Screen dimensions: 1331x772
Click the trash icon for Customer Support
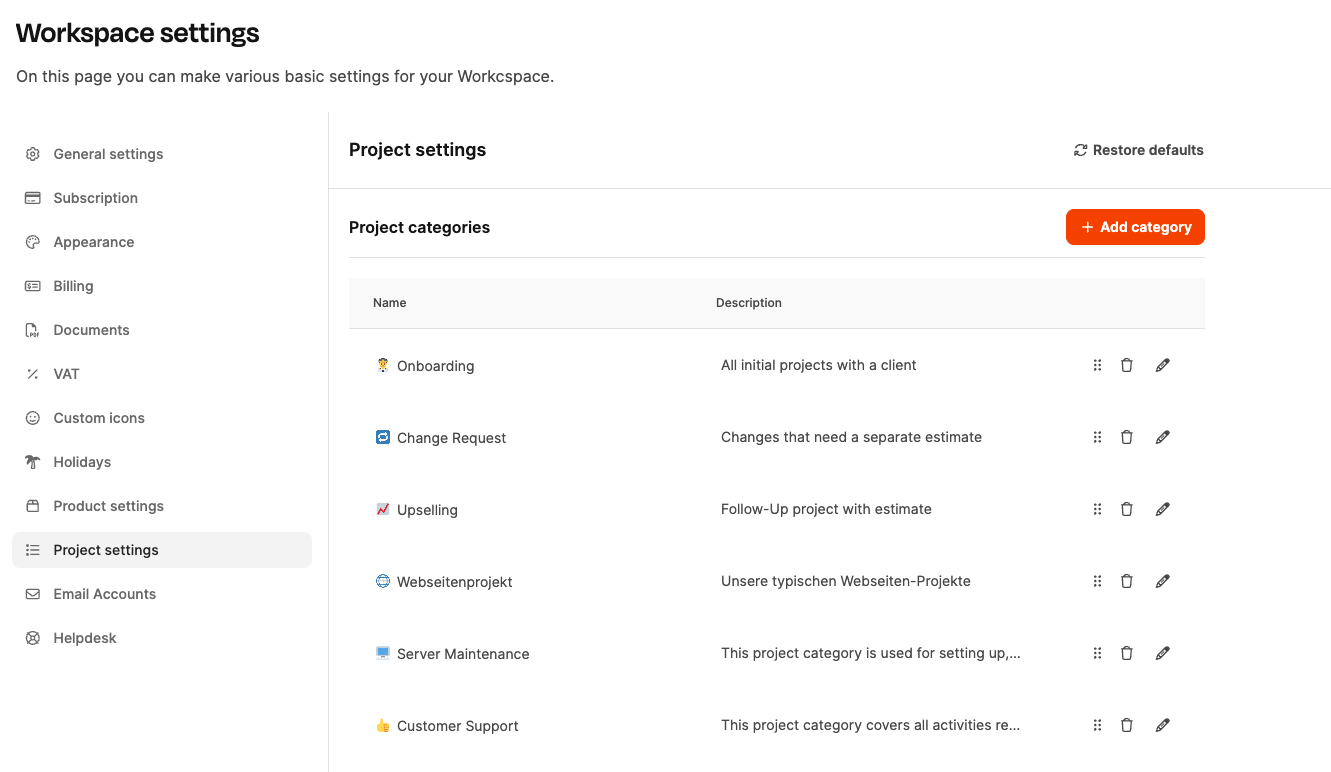pyautogui.click(x=1127, y=725)
